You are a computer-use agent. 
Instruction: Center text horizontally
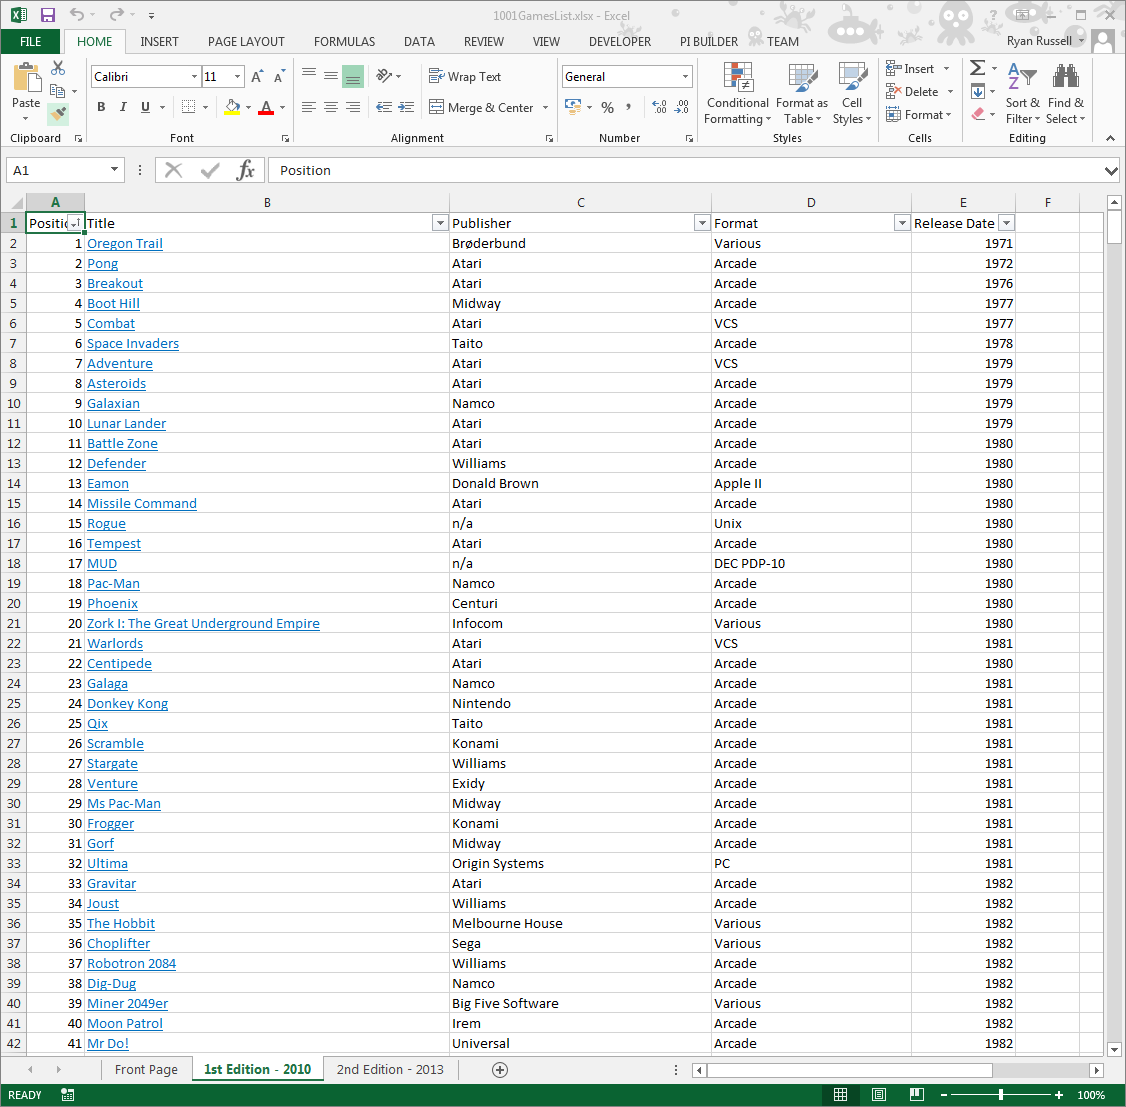[331, 107]
